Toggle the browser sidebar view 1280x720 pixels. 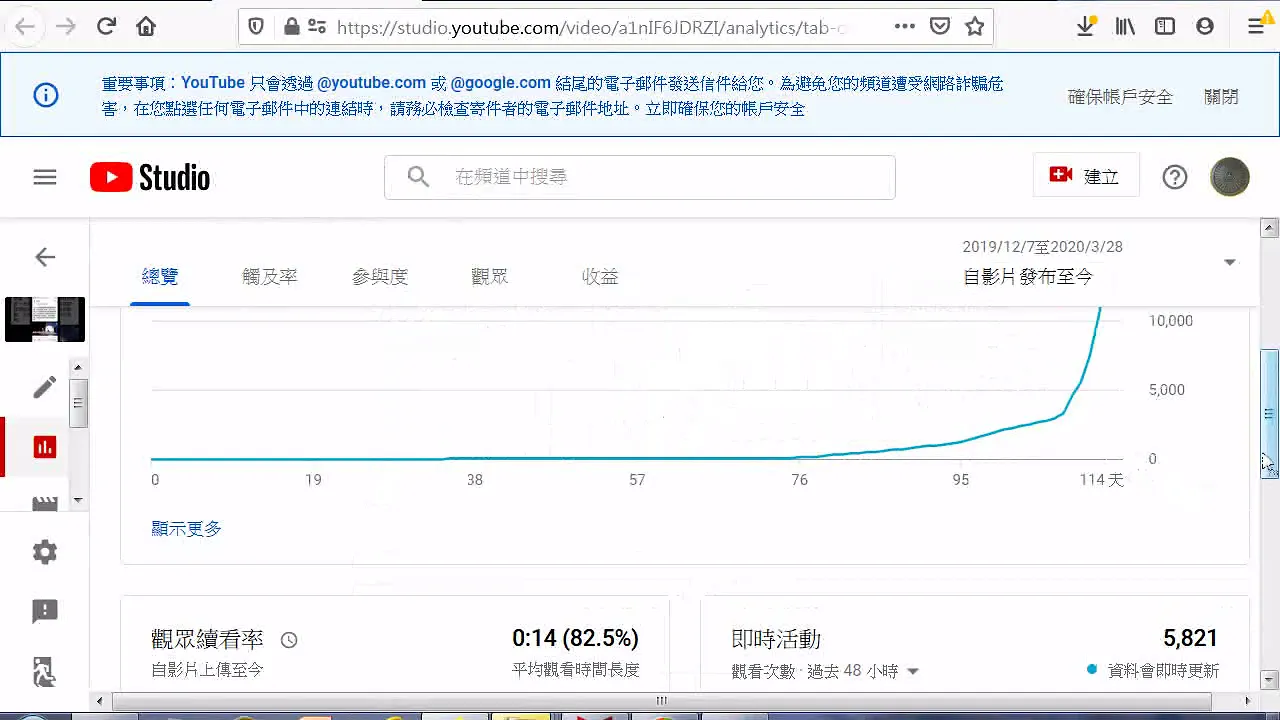(1165, 27)
